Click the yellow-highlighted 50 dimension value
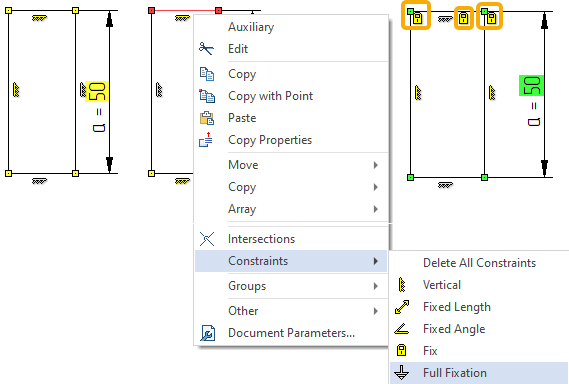 [x=97, y=91]
